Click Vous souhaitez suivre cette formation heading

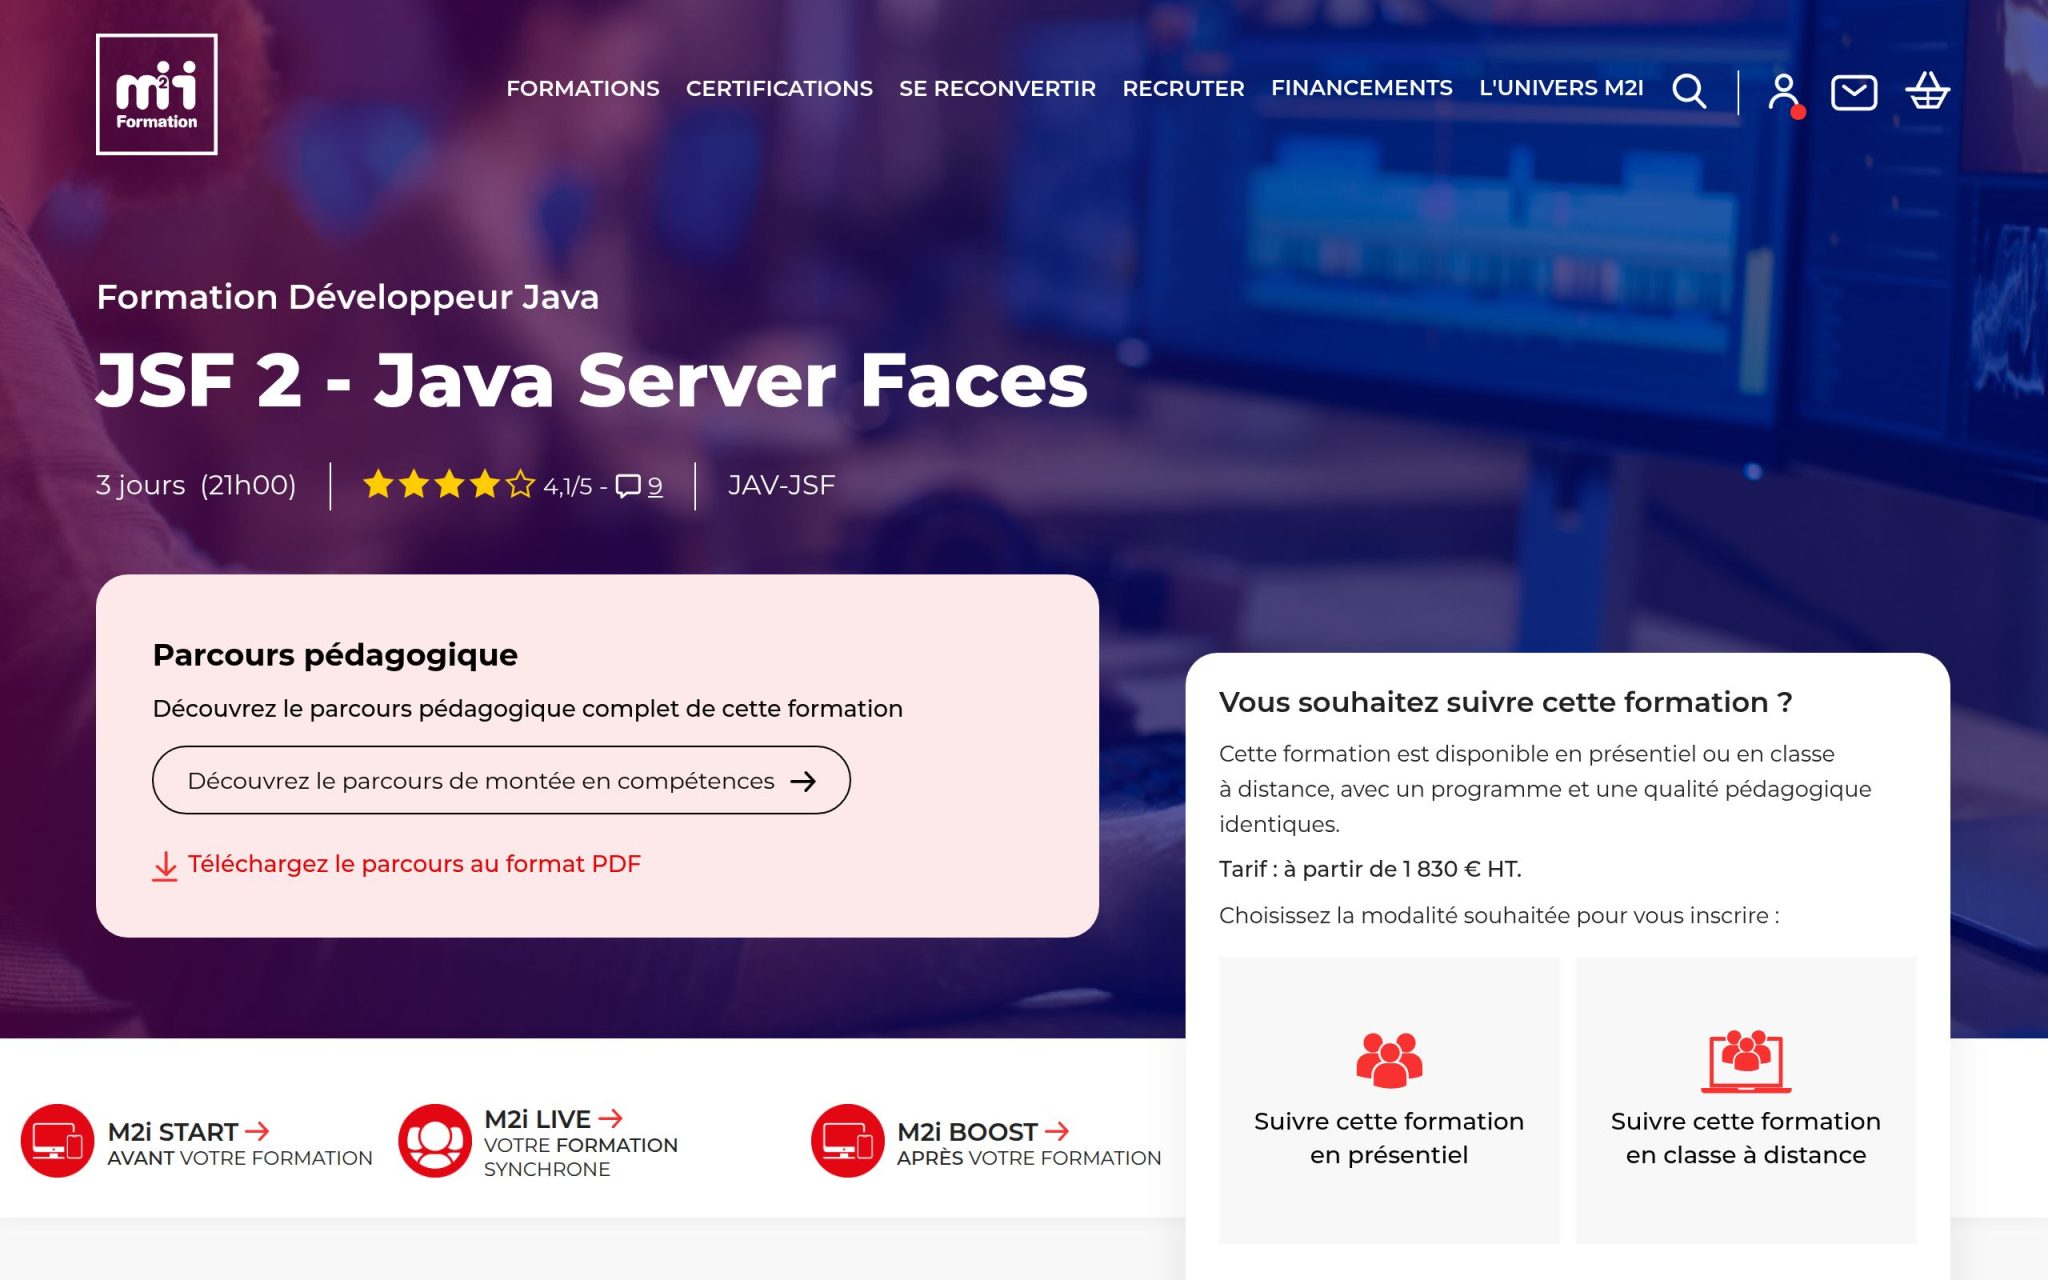[x=1505, y=702]
